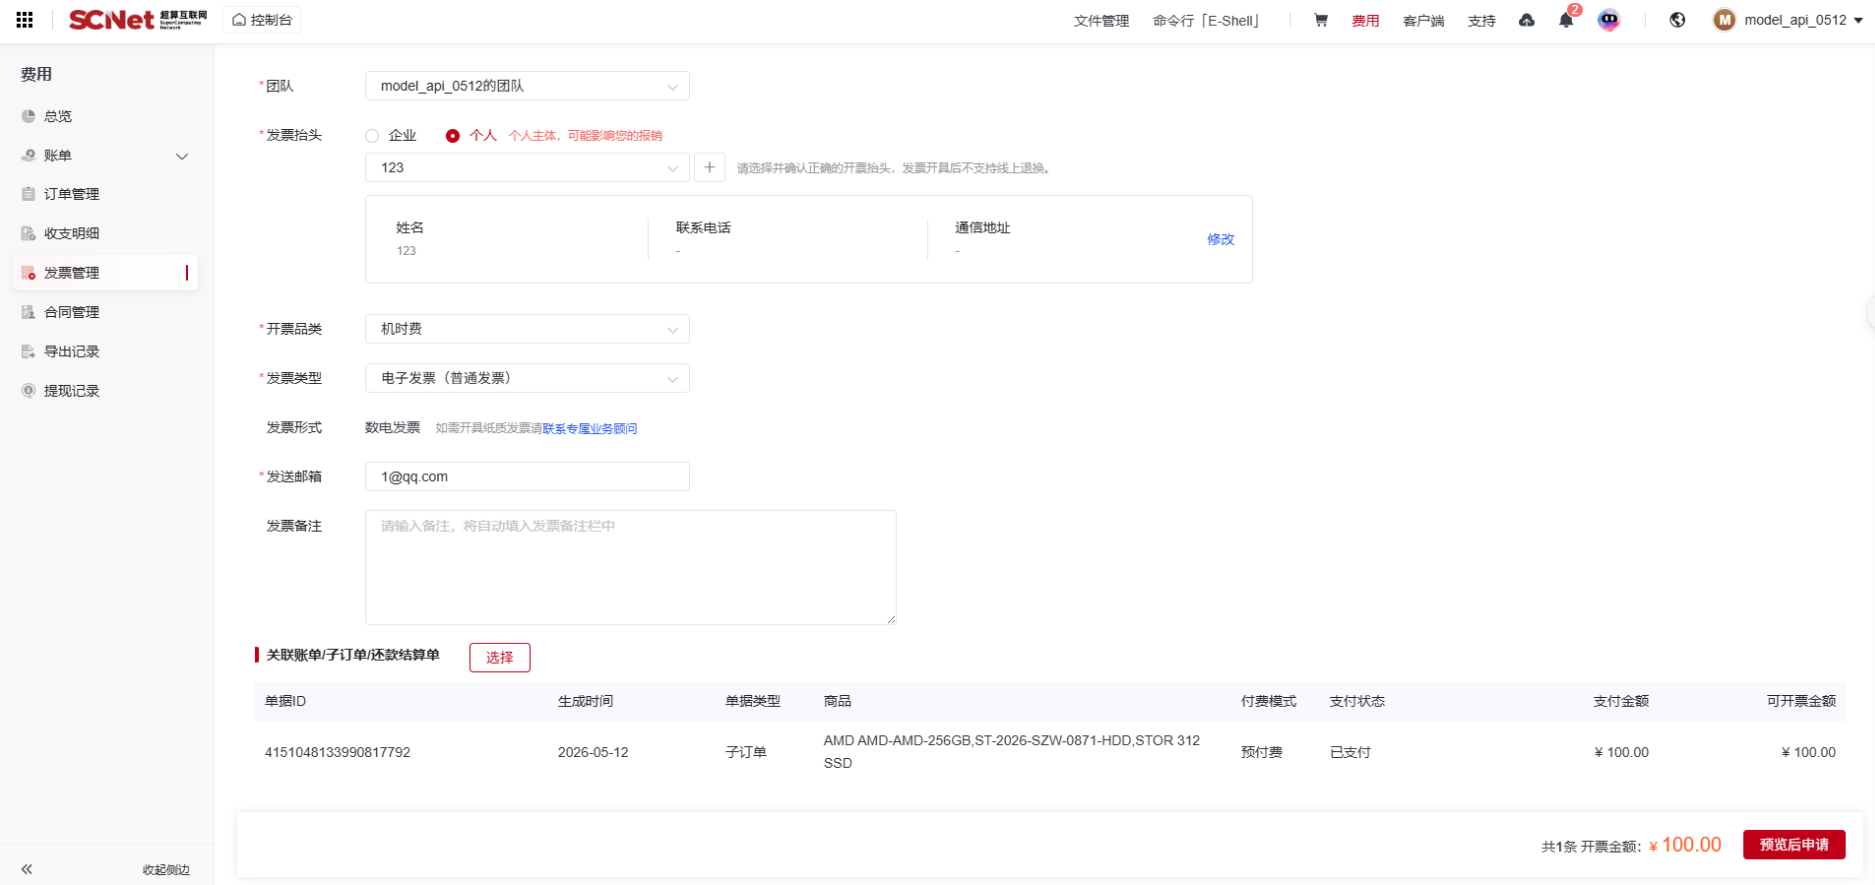
Task: Click the user avatar M icon
Action: pos(1724,20)
